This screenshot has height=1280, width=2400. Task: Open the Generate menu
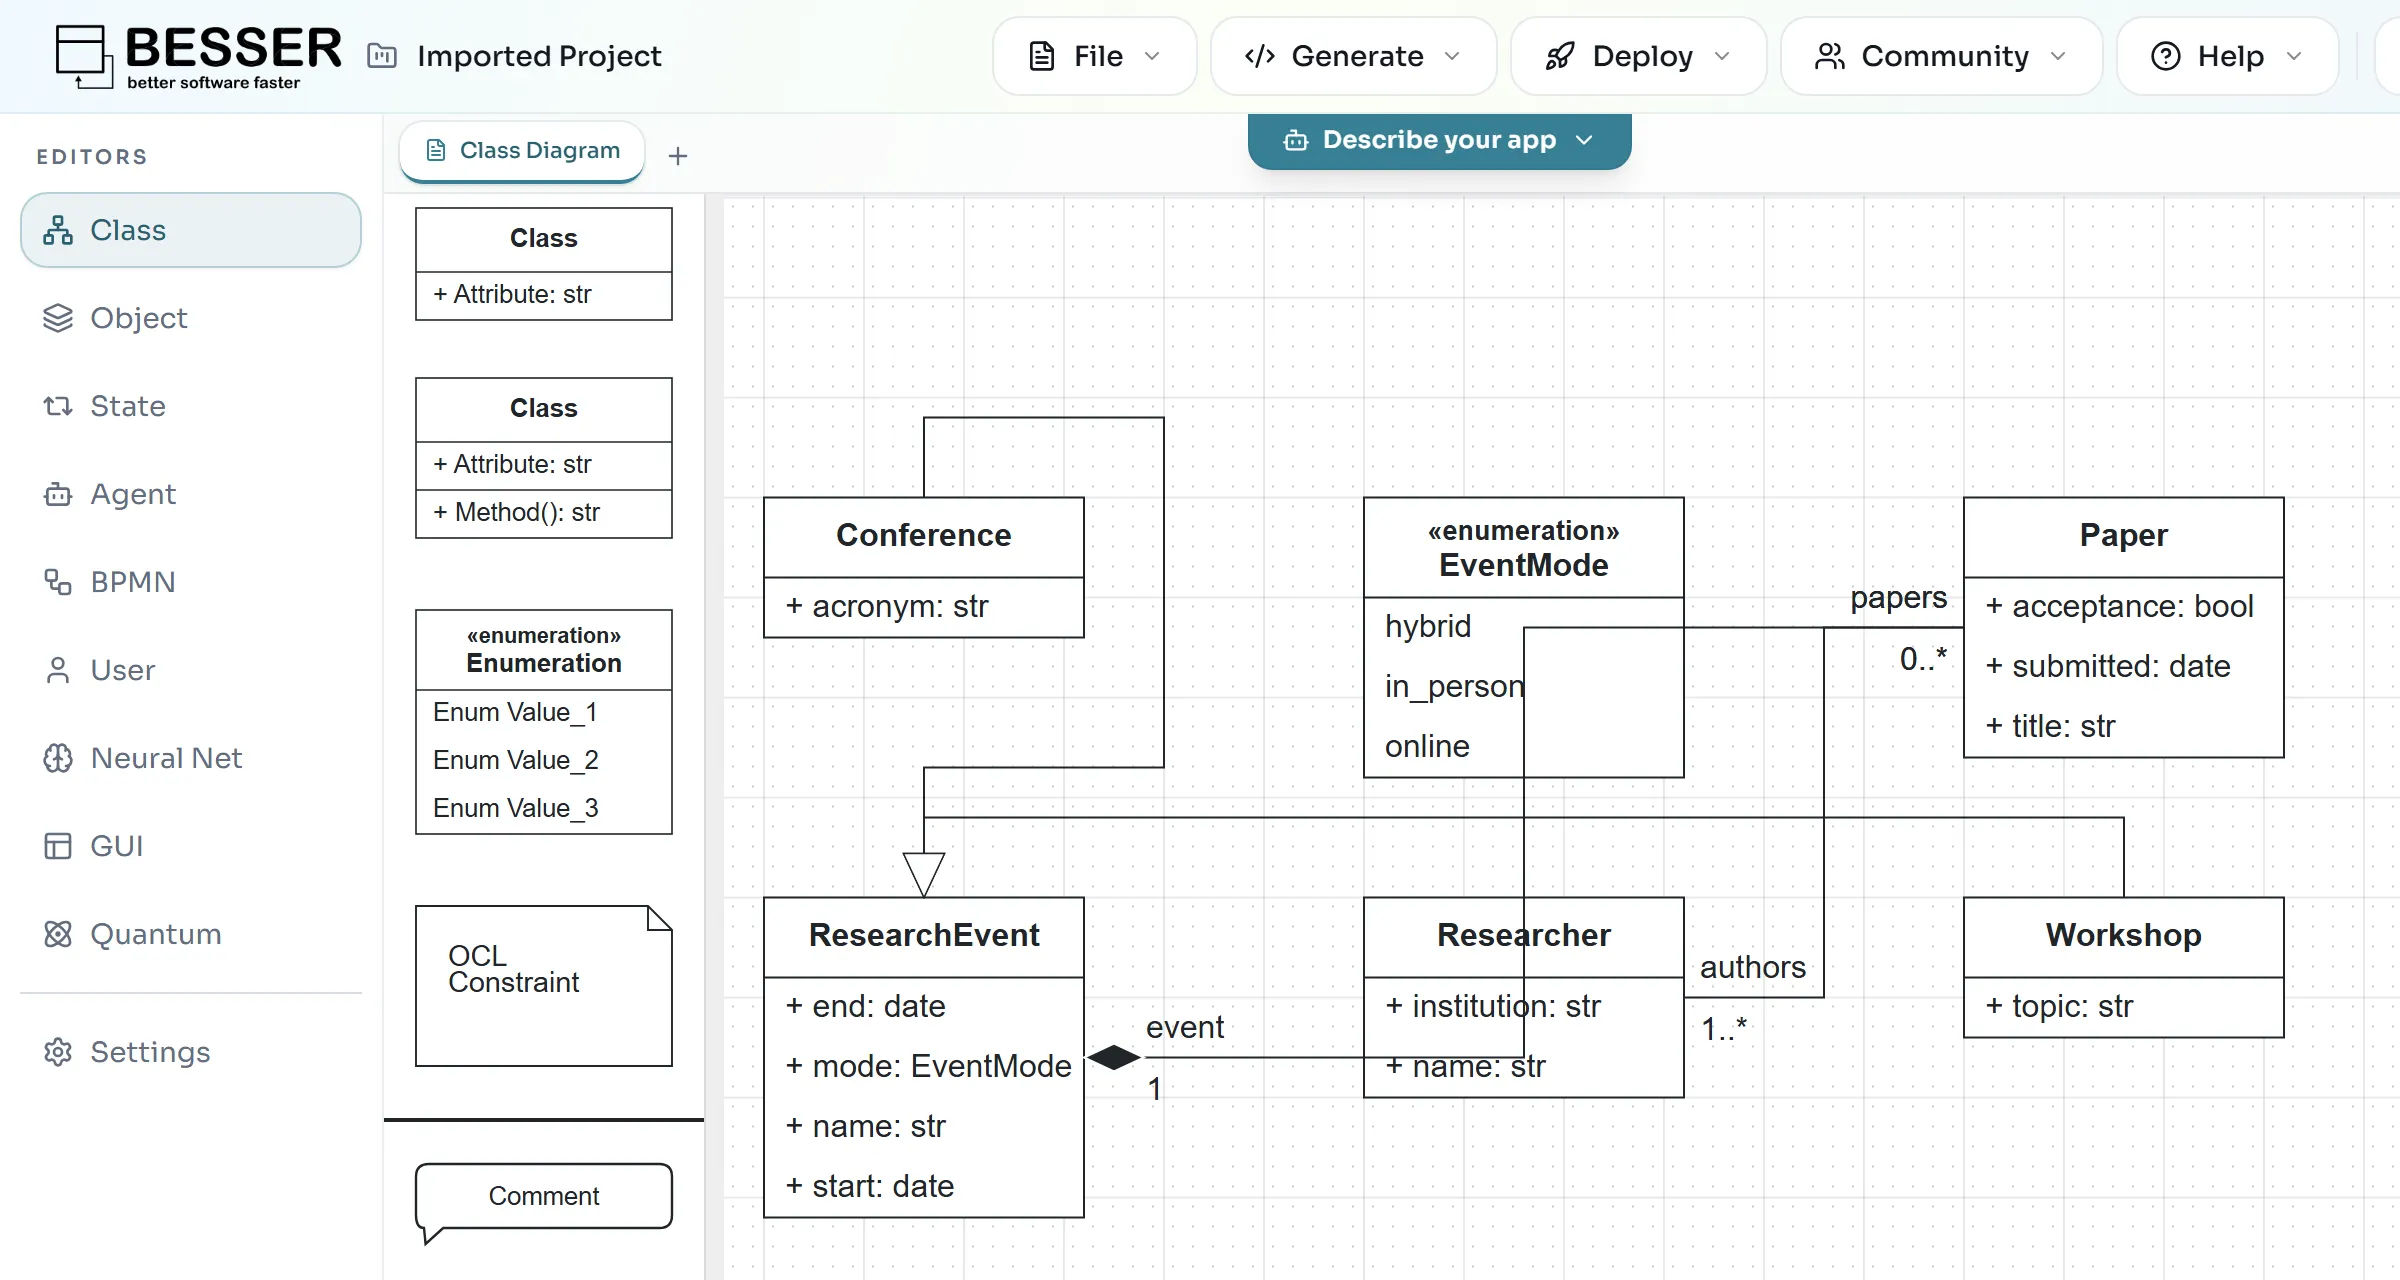[x=1354, y=56]
